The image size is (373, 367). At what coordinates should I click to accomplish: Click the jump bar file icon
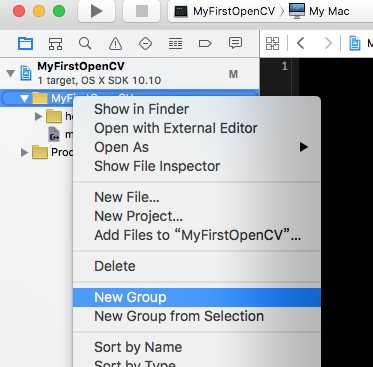coord(355,44)
